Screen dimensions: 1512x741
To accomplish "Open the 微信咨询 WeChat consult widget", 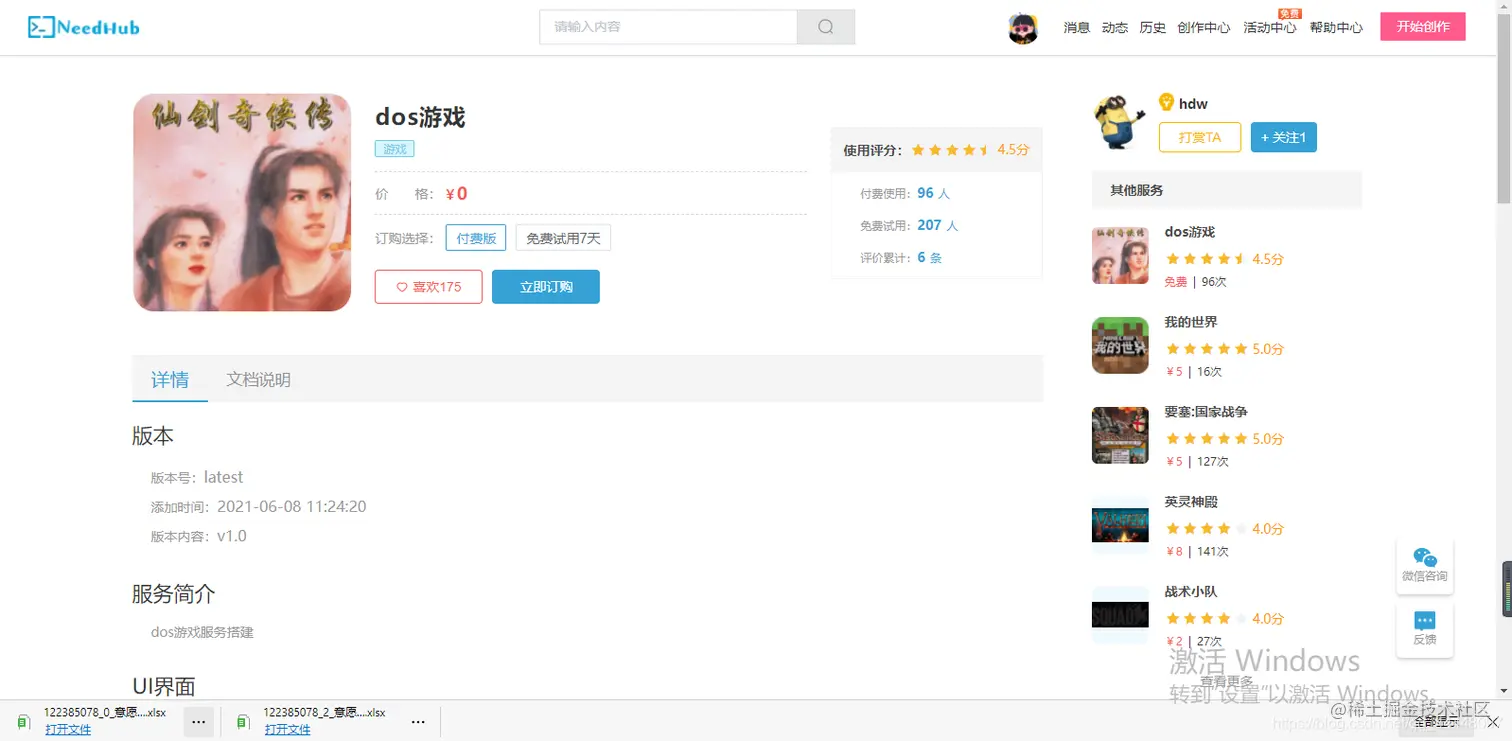I will (x=1425, y=565).
